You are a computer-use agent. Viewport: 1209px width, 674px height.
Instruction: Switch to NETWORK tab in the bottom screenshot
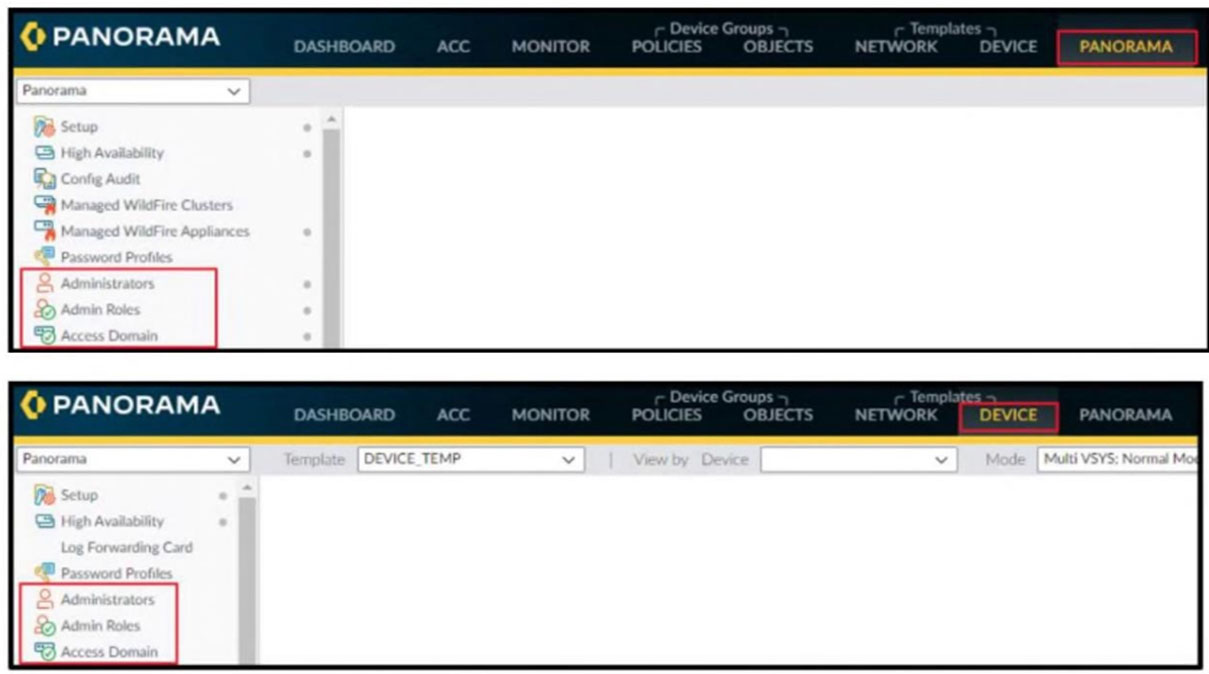coord(896,415)
